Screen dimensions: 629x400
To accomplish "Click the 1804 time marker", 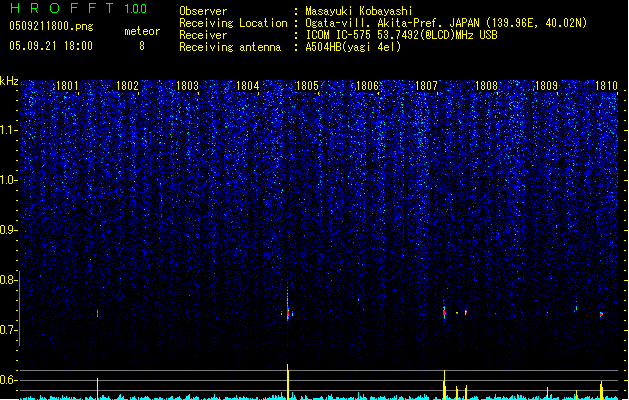I will click(248, 86).
